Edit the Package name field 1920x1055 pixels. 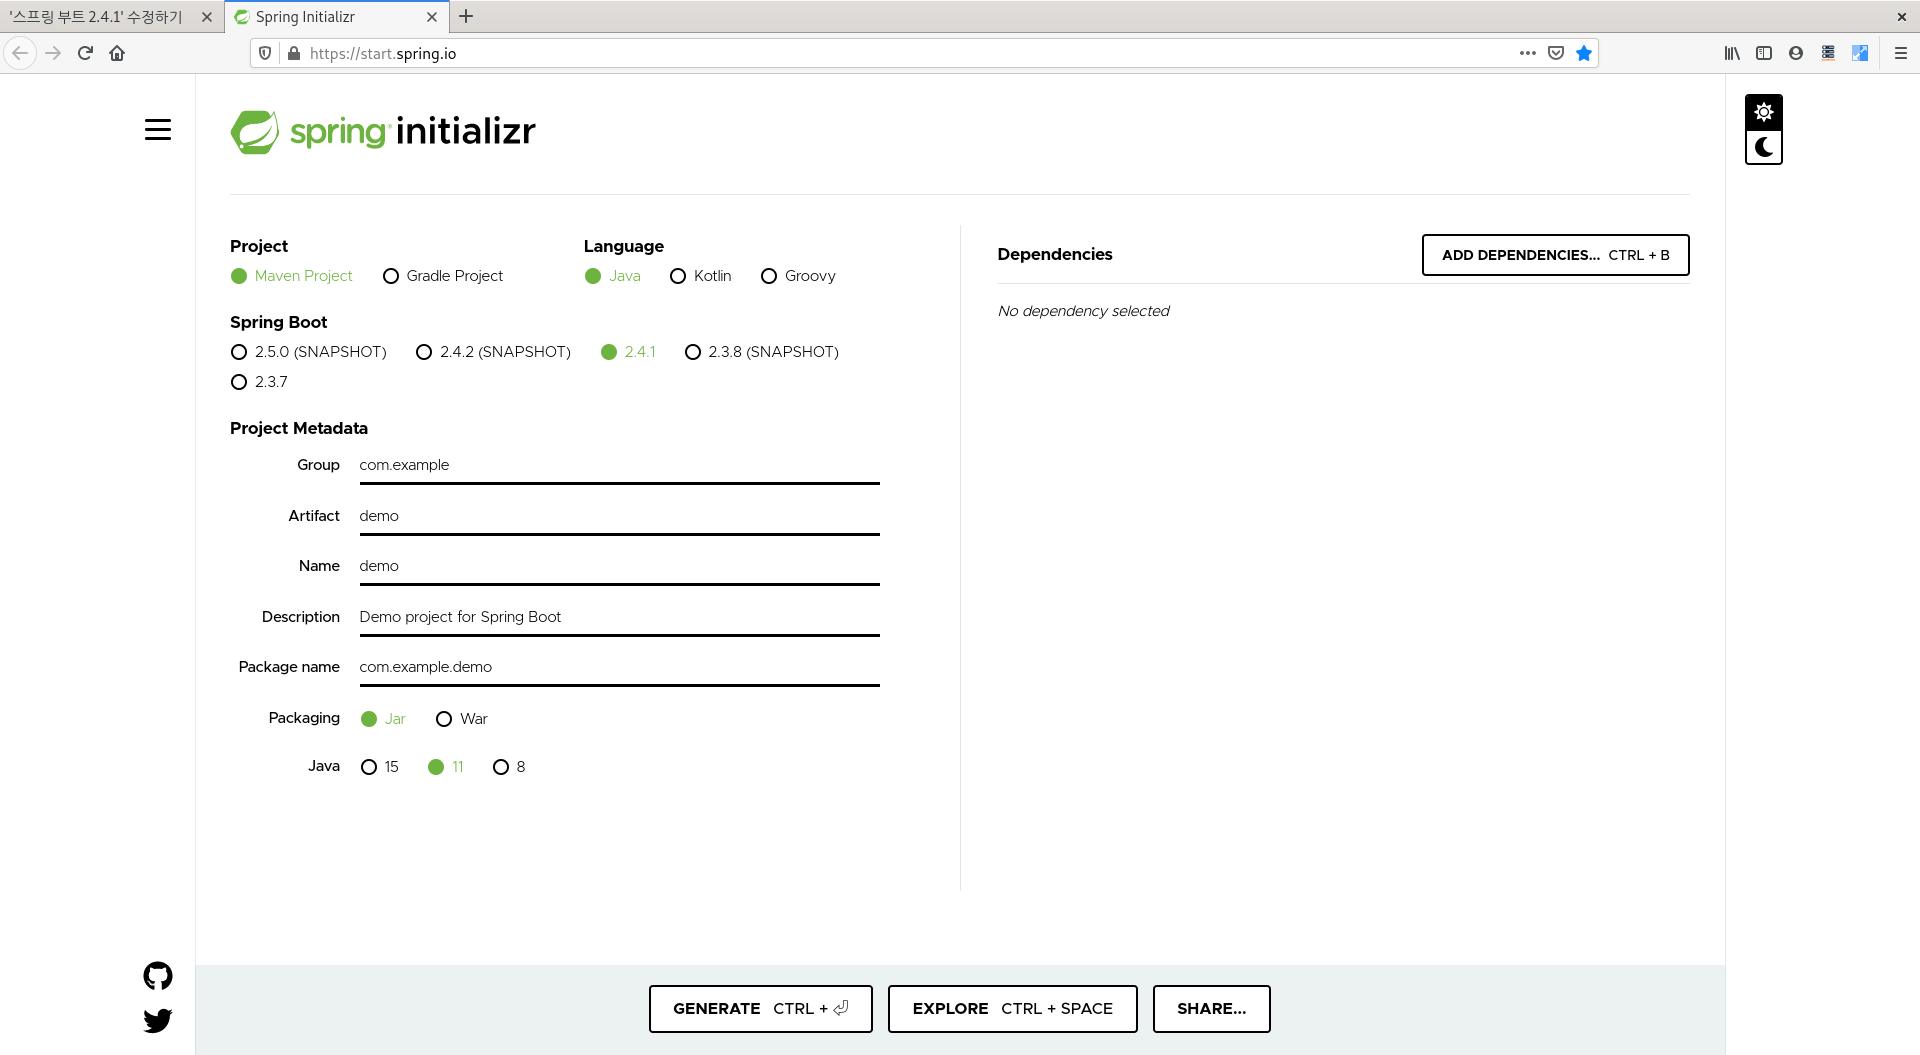(x=619, y=667)
